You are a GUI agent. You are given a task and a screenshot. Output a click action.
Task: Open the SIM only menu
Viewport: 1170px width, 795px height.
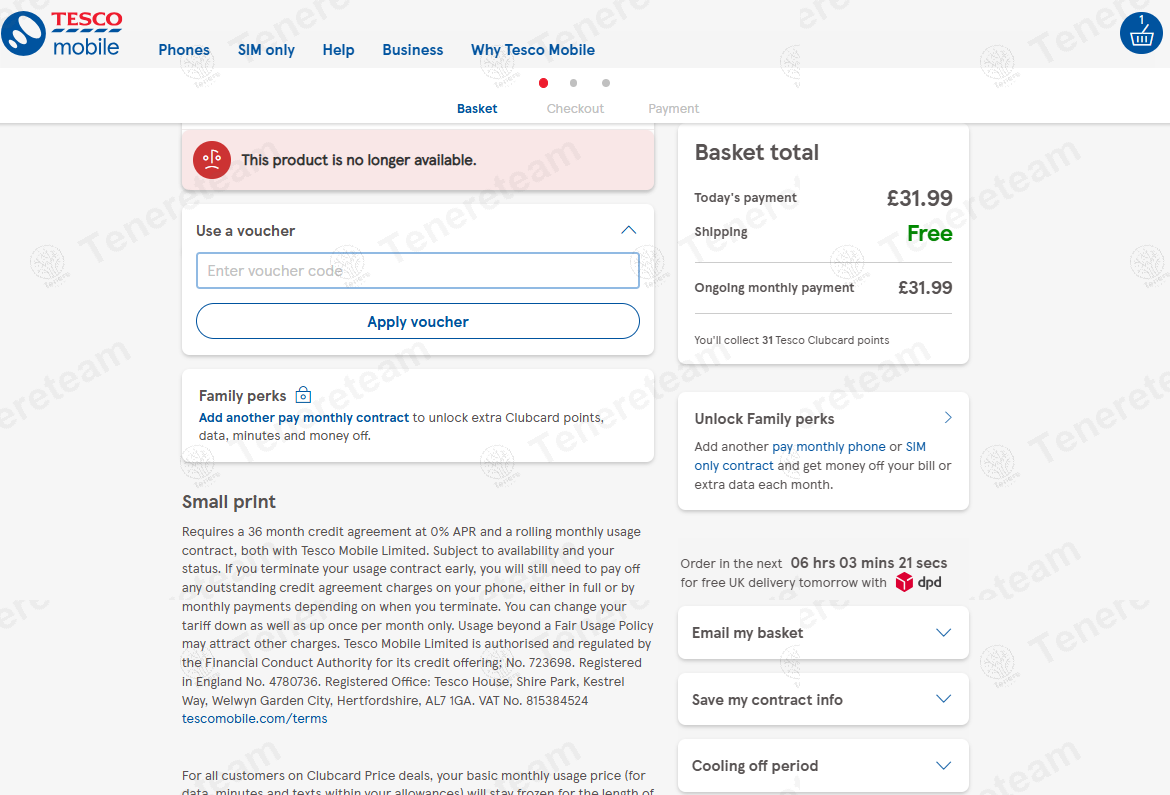click(x=266, y=50)
